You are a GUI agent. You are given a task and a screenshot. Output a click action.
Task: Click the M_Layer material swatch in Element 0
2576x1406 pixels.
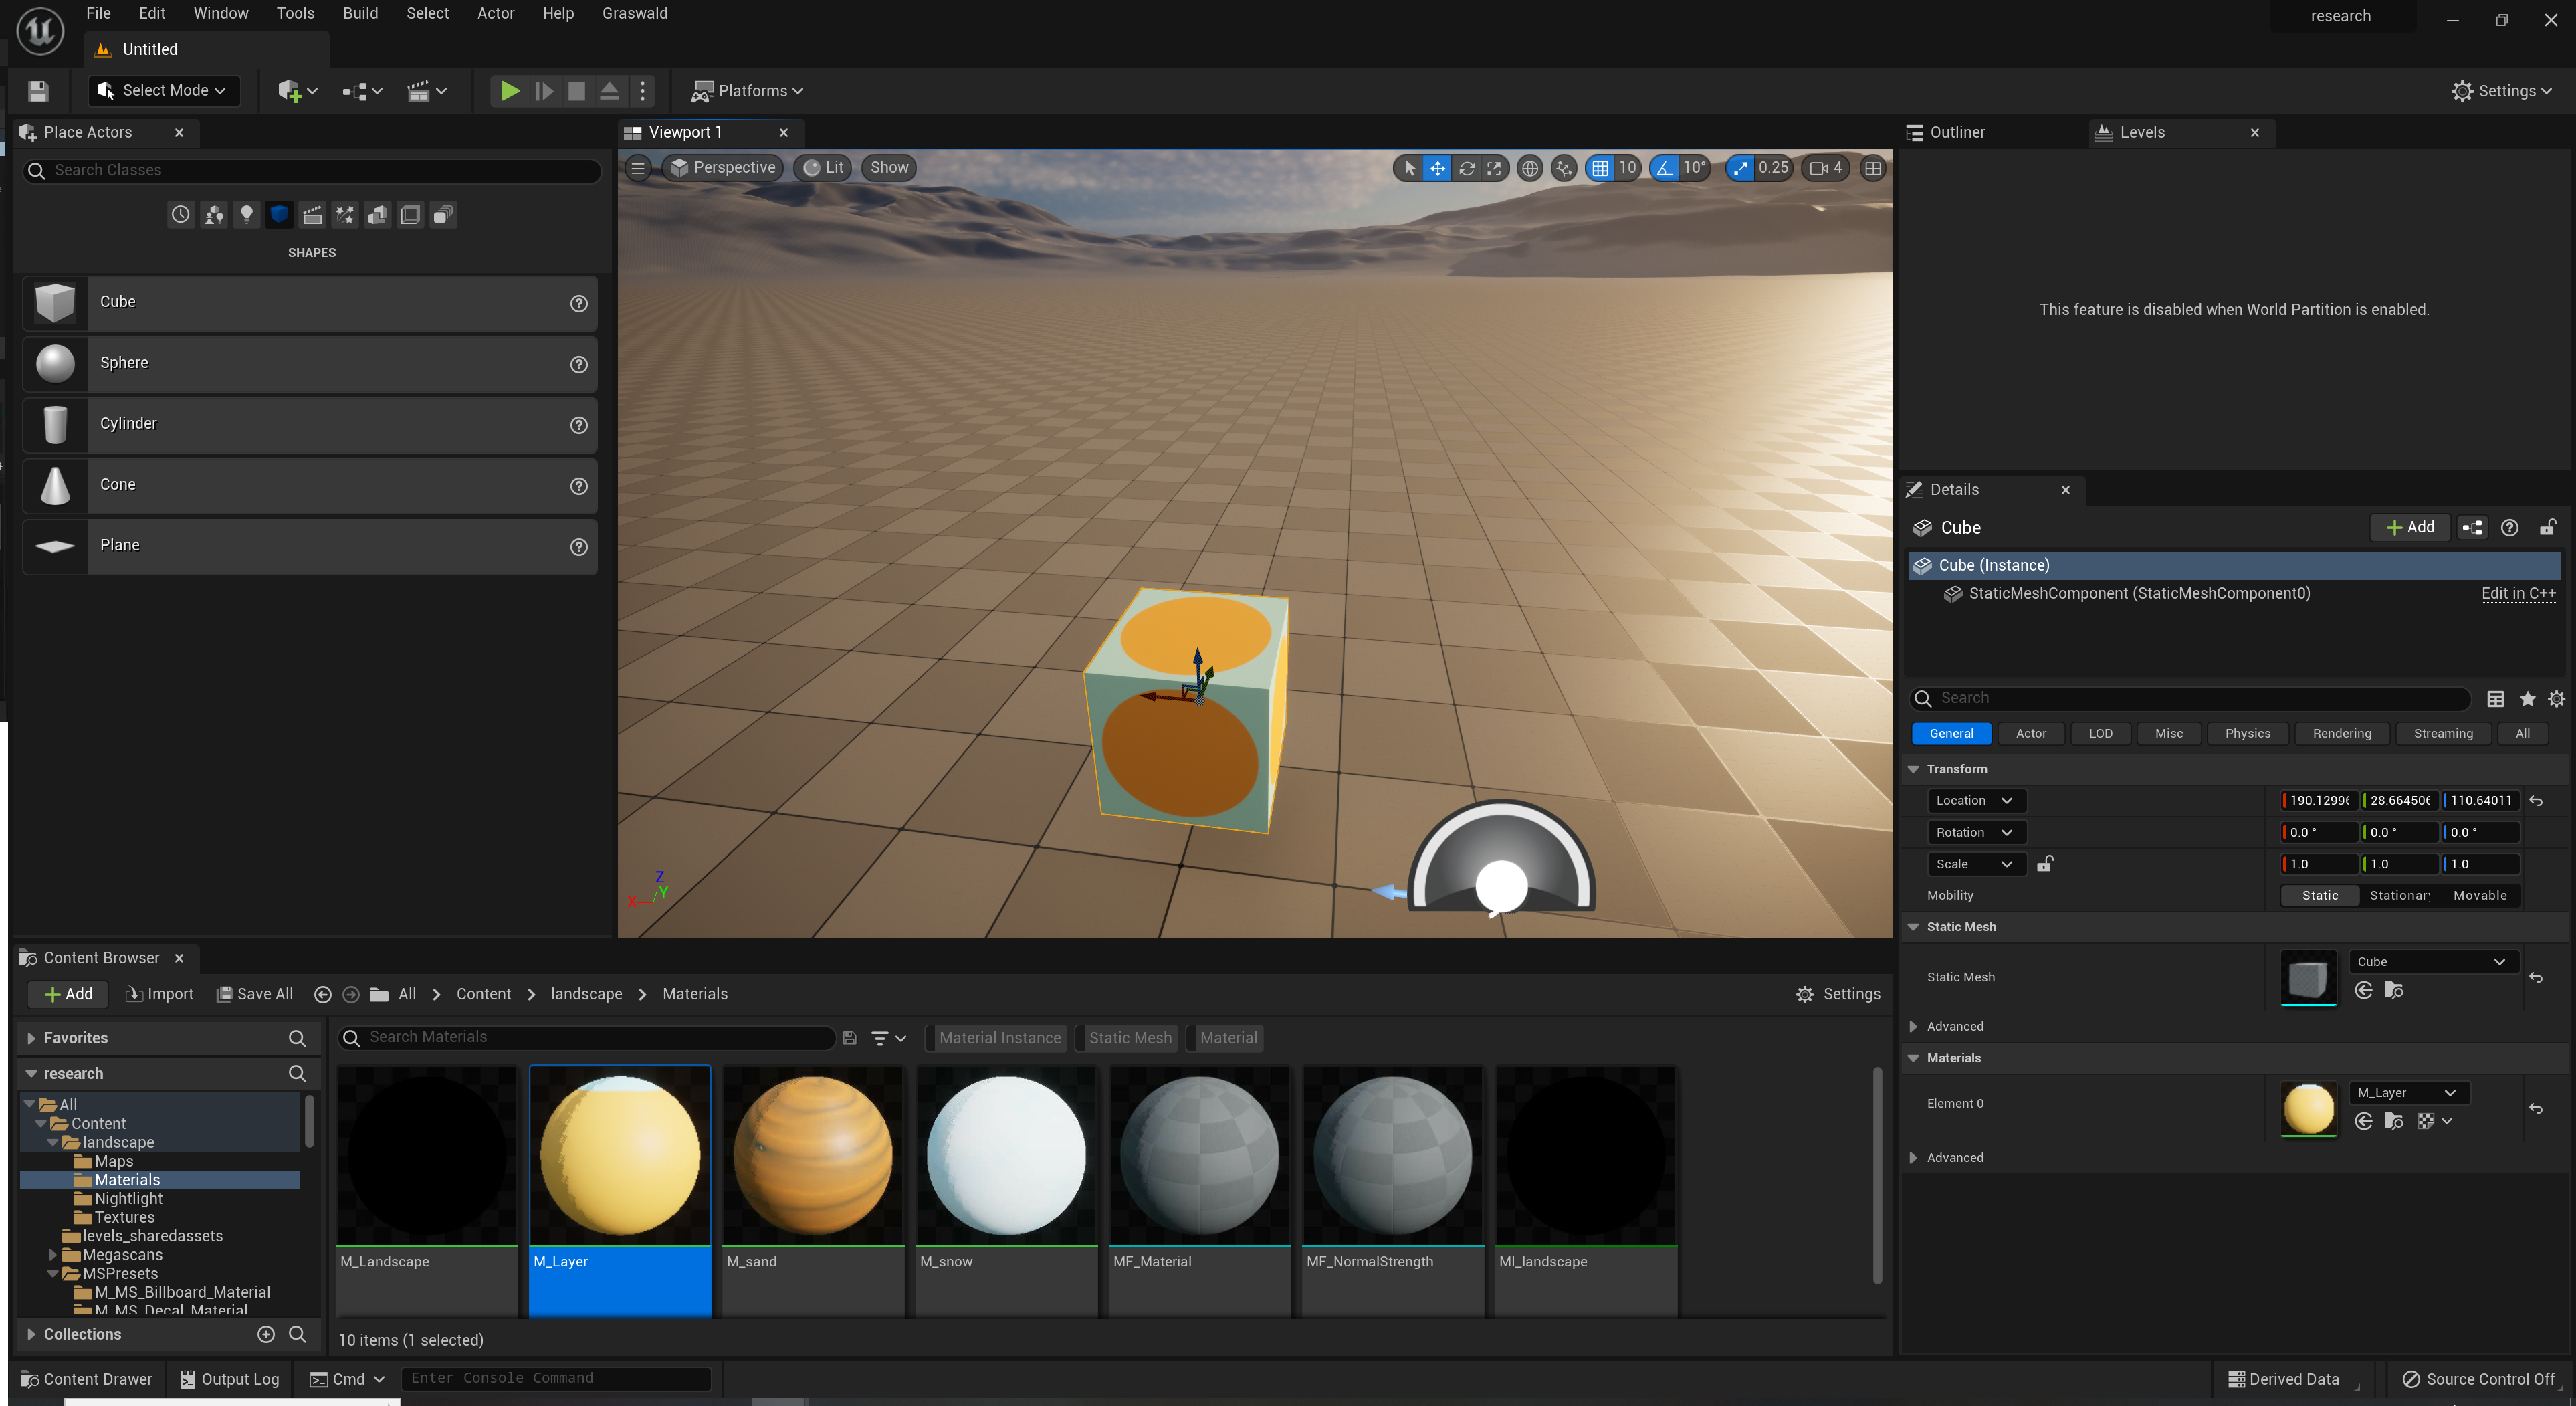(x=2308, y=1108)
